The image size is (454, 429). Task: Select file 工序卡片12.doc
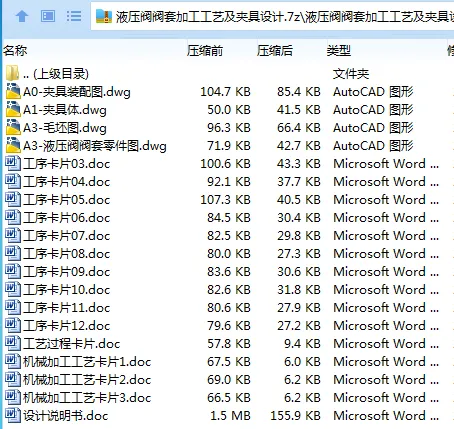coord(66,326)
